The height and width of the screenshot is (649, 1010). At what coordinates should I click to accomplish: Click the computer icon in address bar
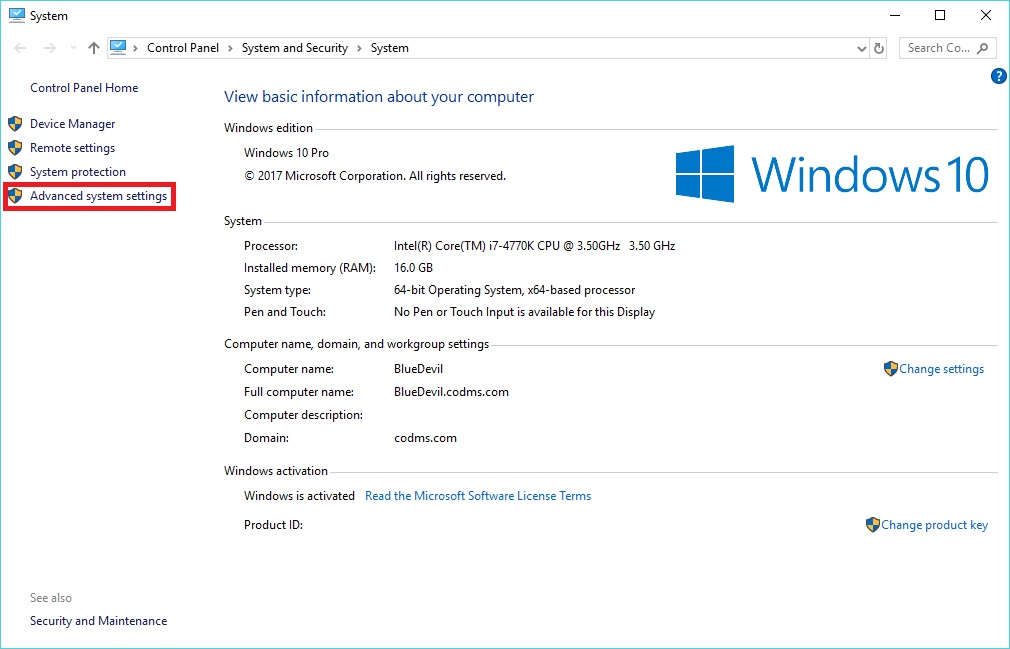point(118,48)
